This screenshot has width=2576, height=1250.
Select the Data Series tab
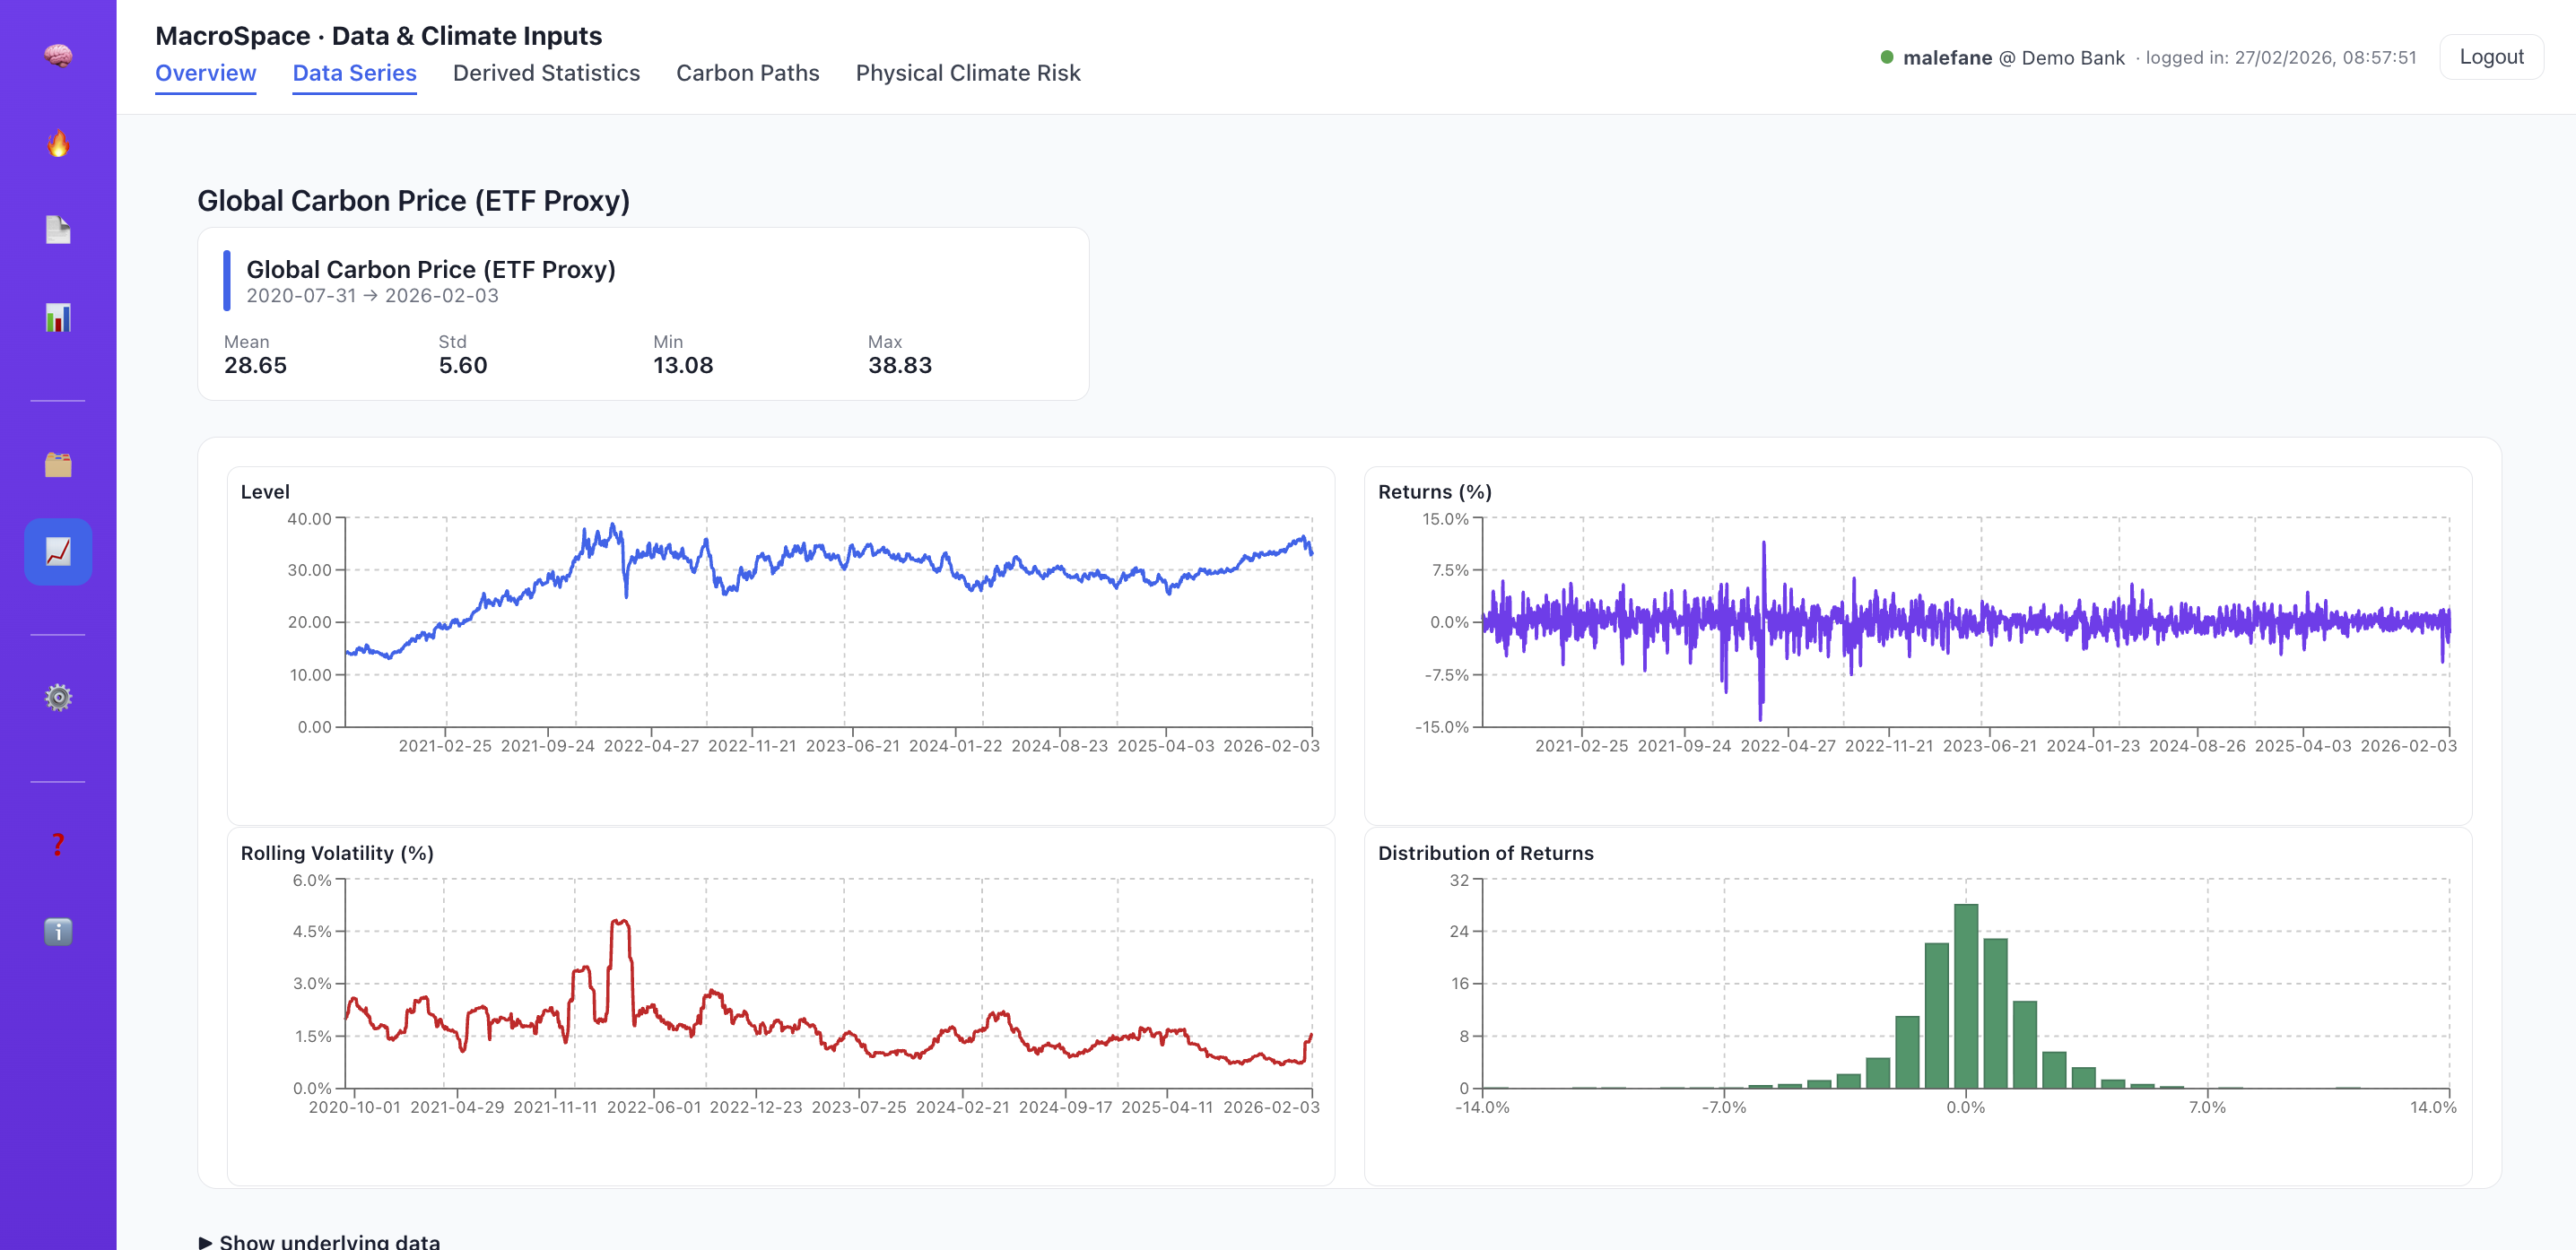(x=354, y=73)
